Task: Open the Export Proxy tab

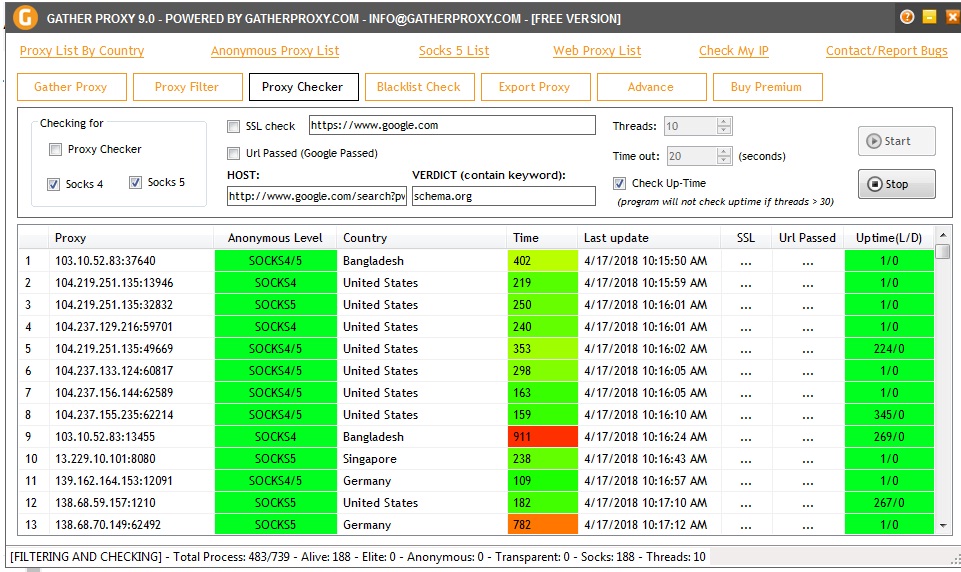Action: click(x=536, y=87)
